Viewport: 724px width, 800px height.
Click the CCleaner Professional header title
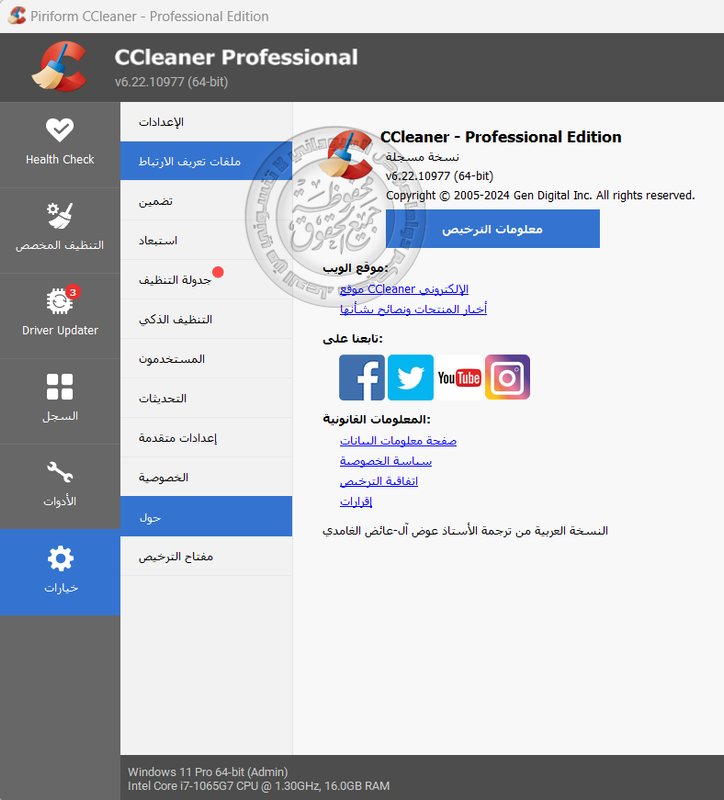[236, 57]
